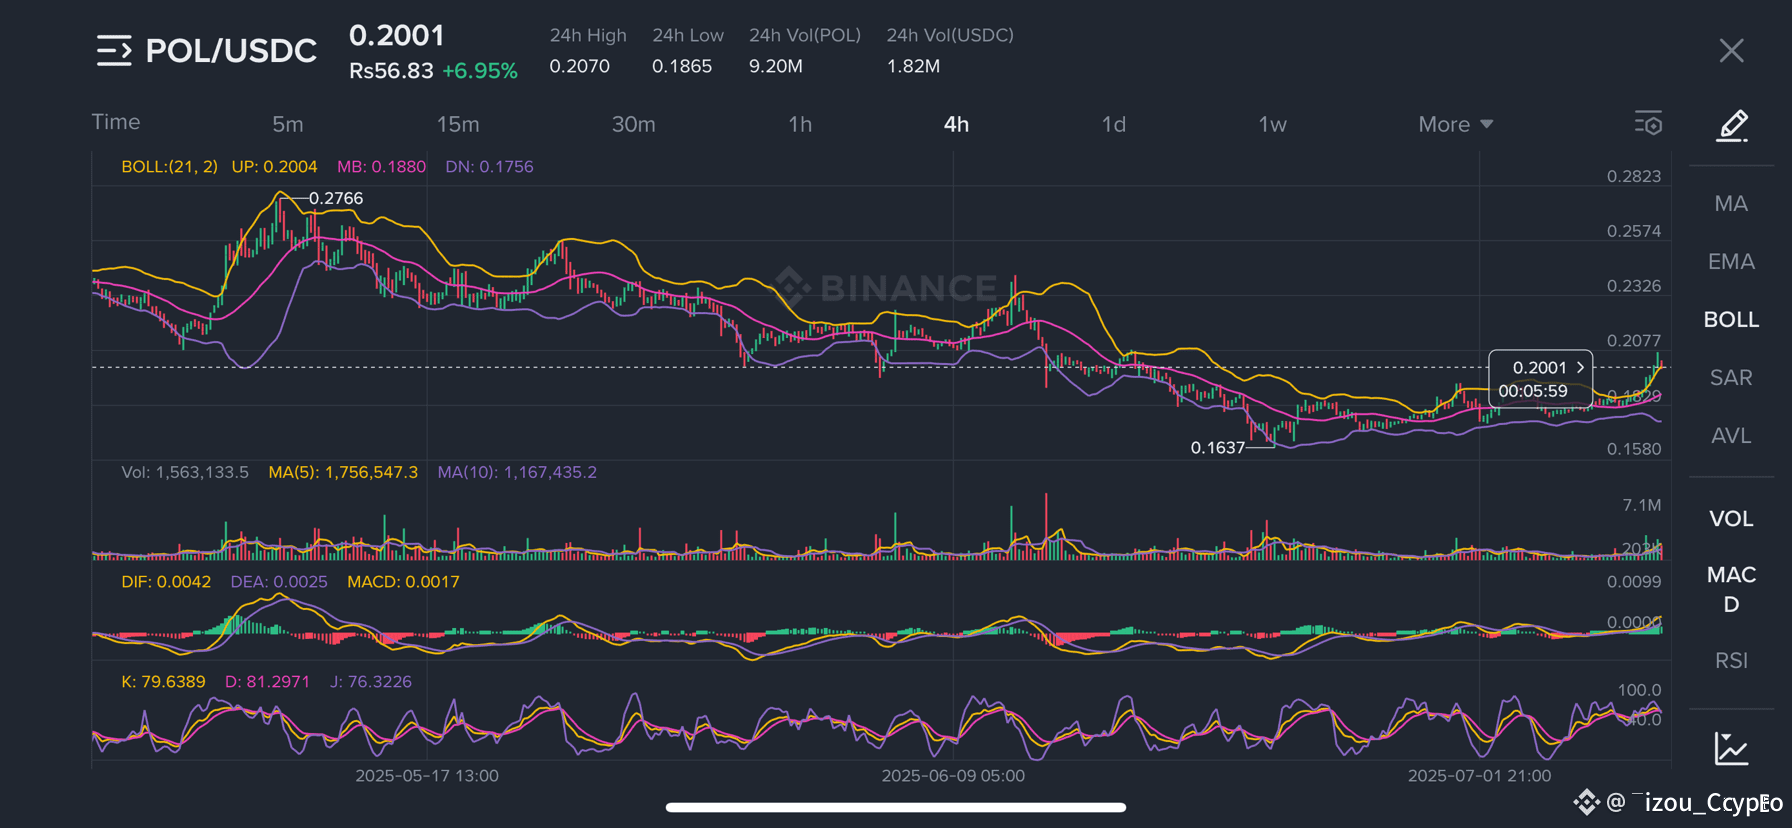
Task: Click the K: 79.6389 label
Action: click(x=163, y=682)
